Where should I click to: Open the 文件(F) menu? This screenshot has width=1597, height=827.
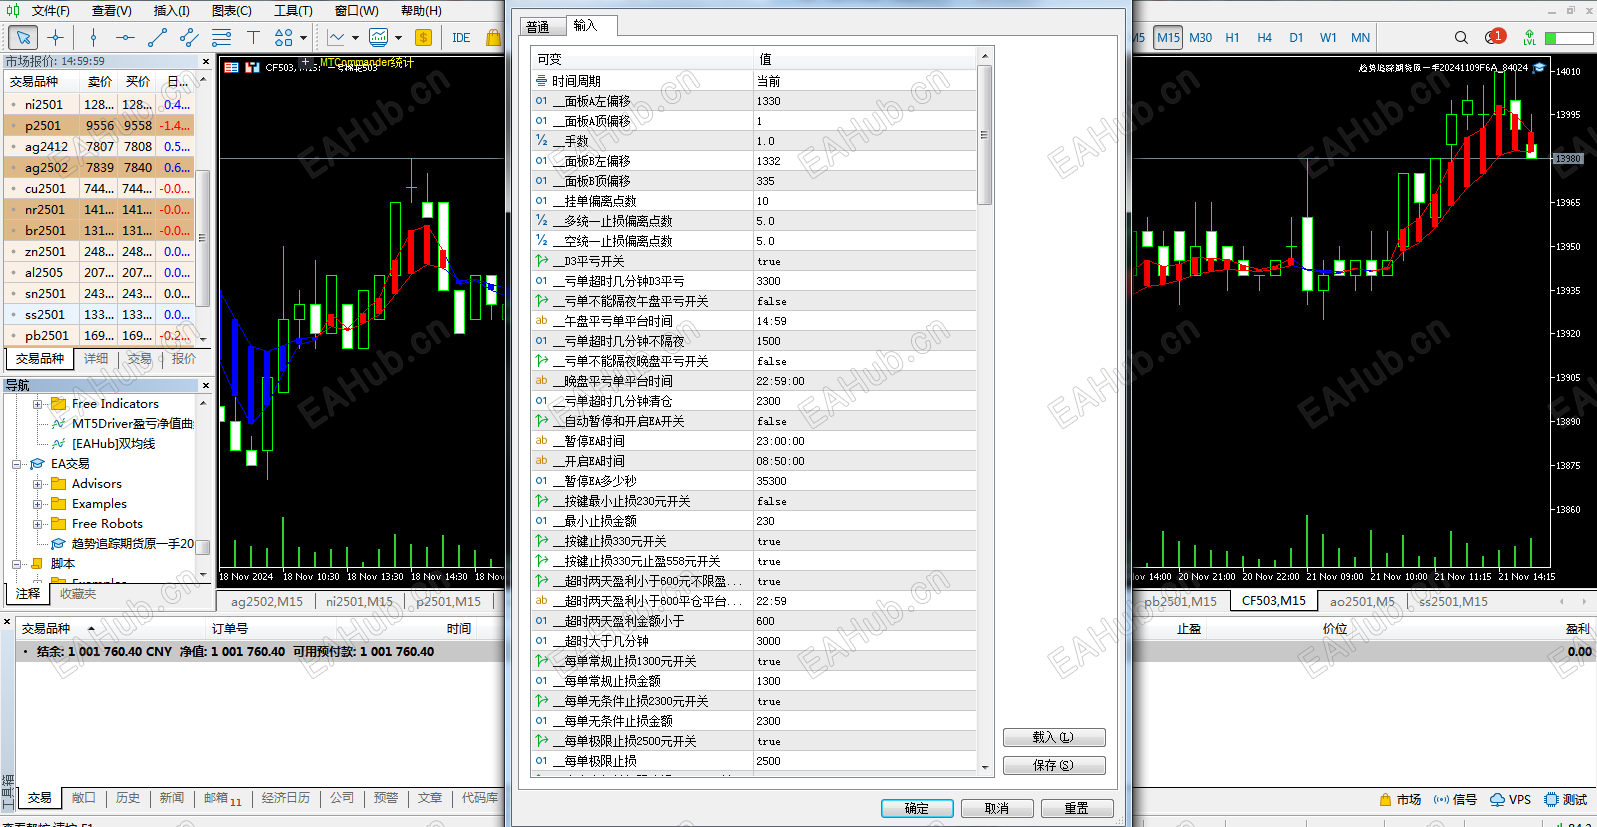point(51,10)
